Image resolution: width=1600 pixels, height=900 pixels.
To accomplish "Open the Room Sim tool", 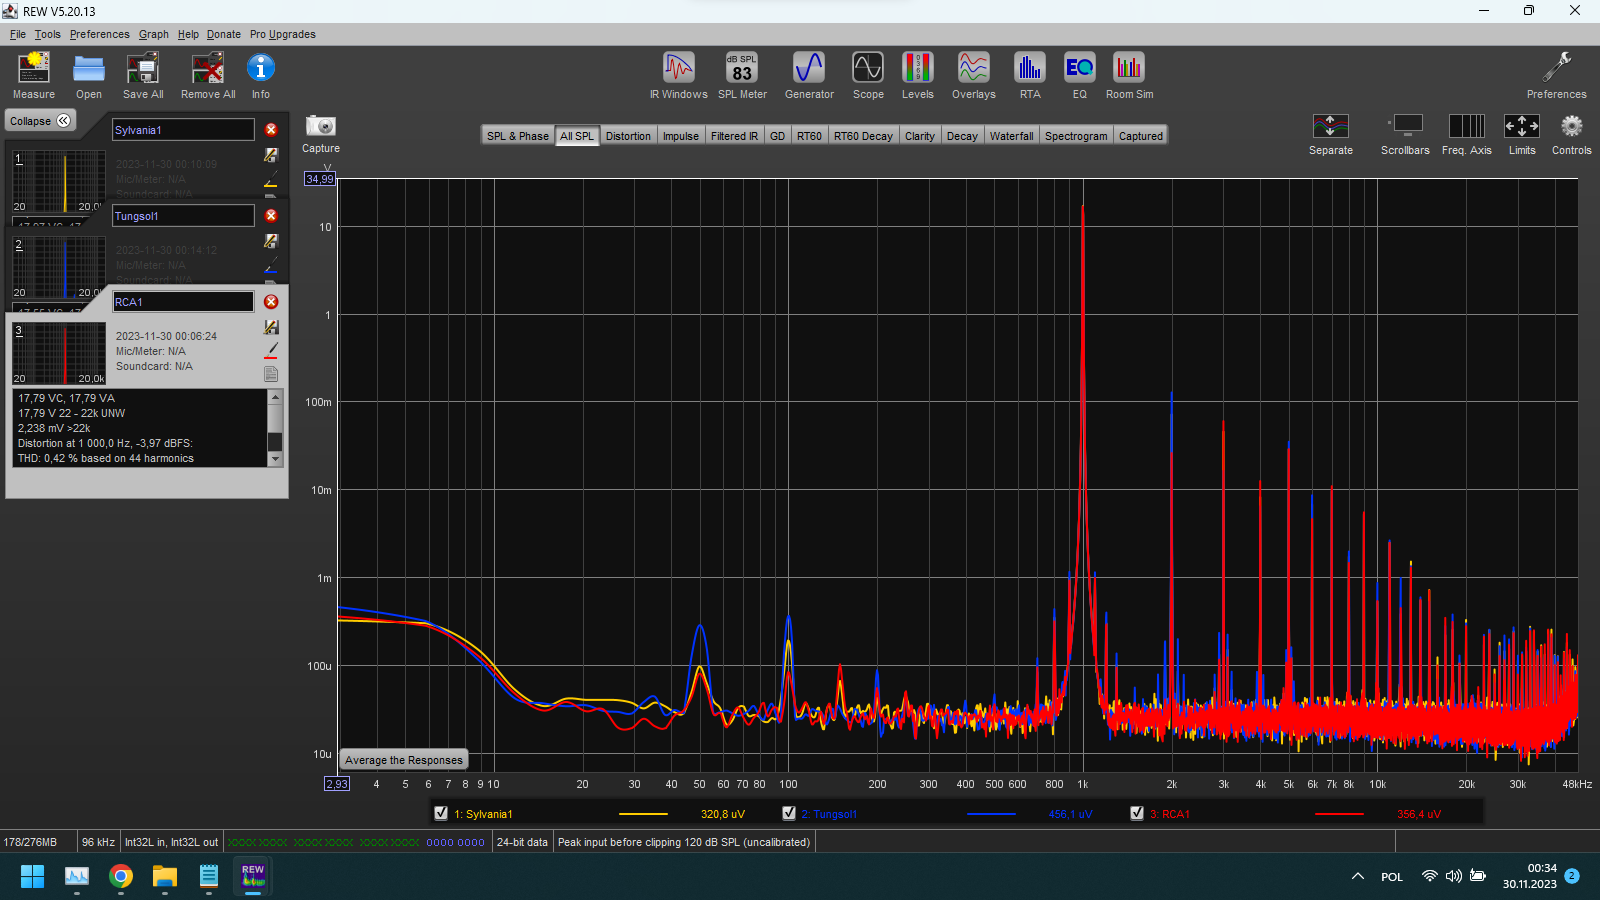I will click(x=1129, y=76).
